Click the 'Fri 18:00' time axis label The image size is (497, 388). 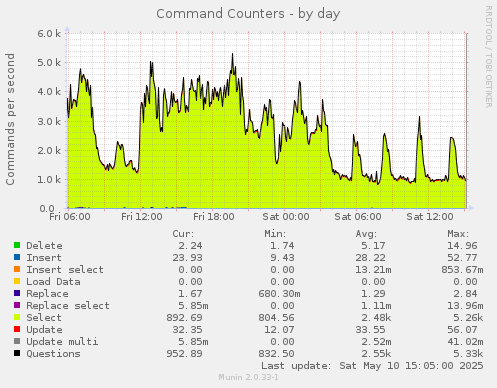pyautogui.click(x=214, y=217)
